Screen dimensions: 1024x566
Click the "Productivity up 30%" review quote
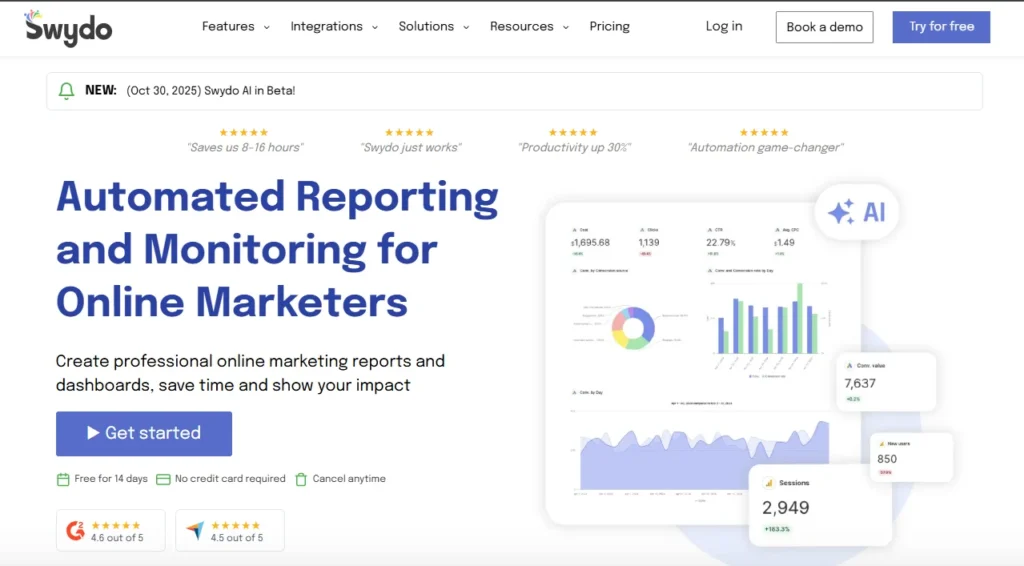pos(574,148)
